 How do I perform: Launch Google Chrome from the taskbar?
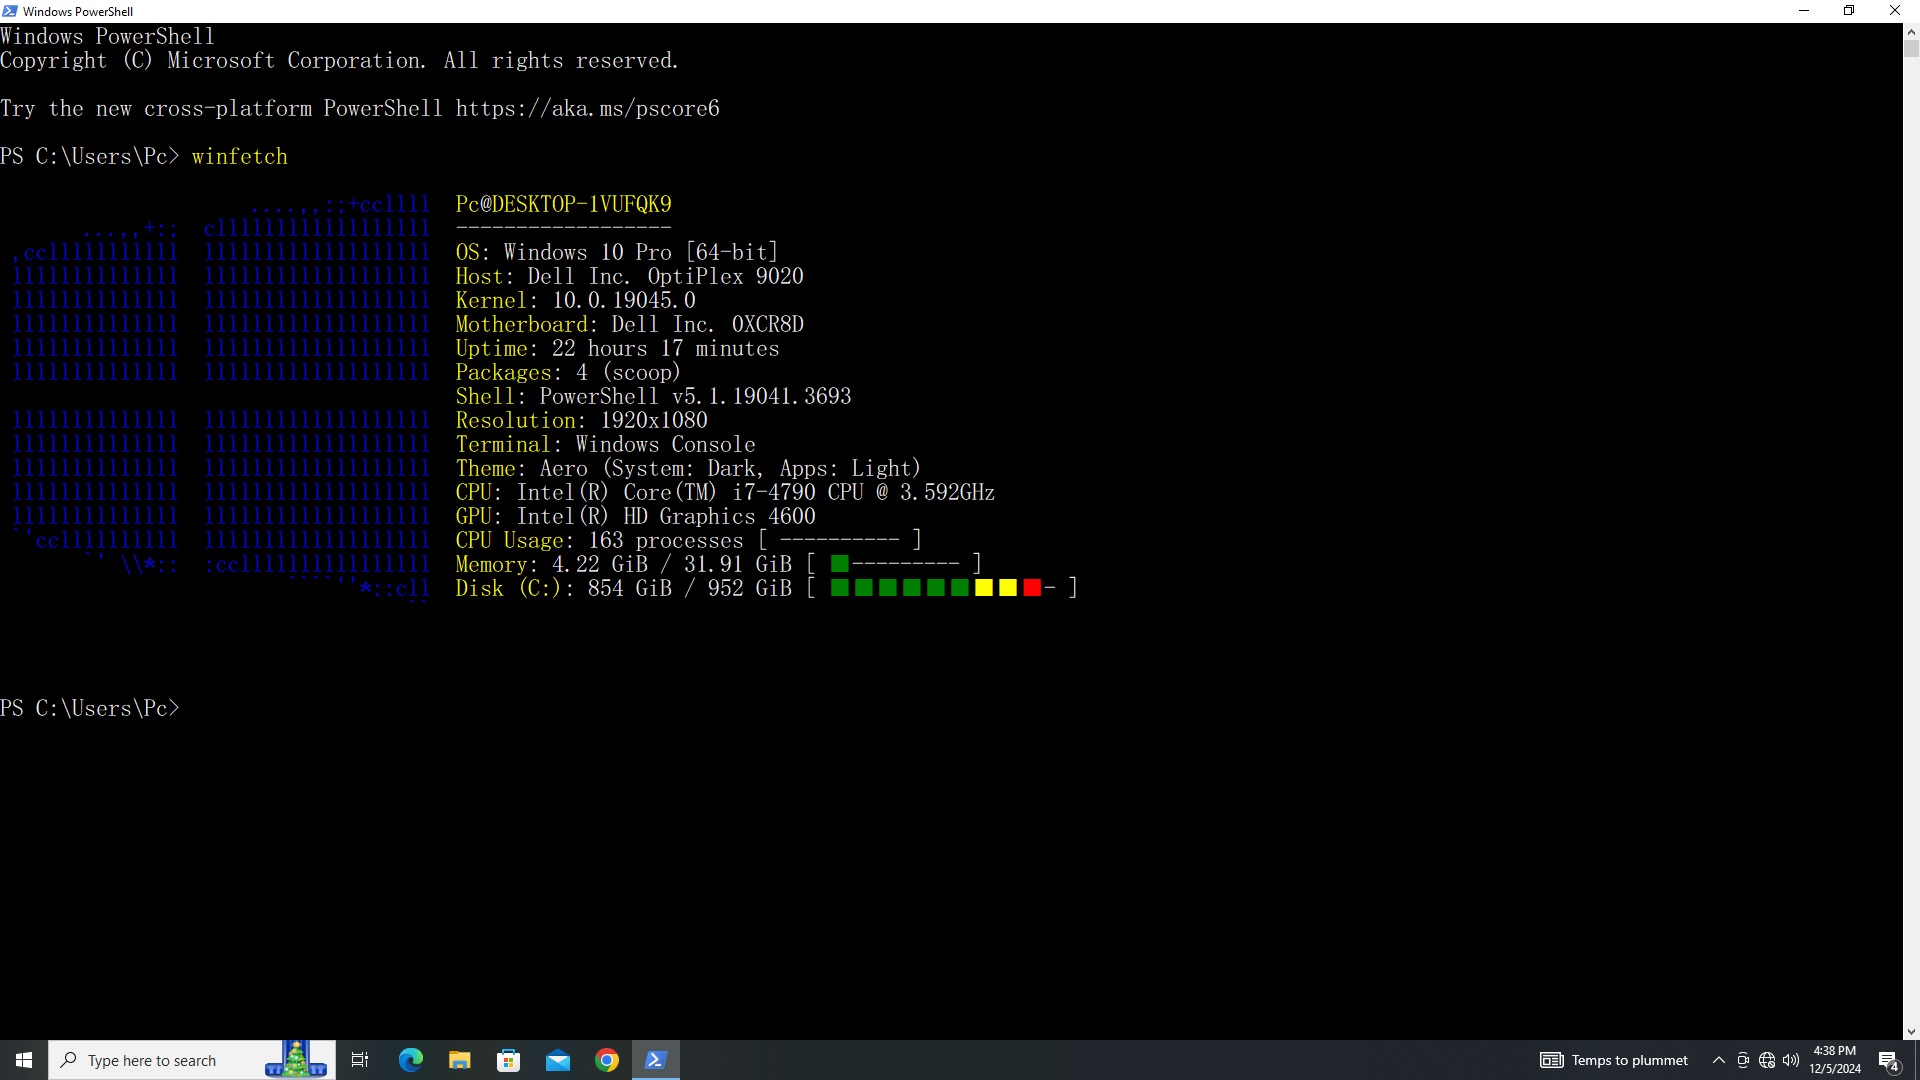point(607,1060)
